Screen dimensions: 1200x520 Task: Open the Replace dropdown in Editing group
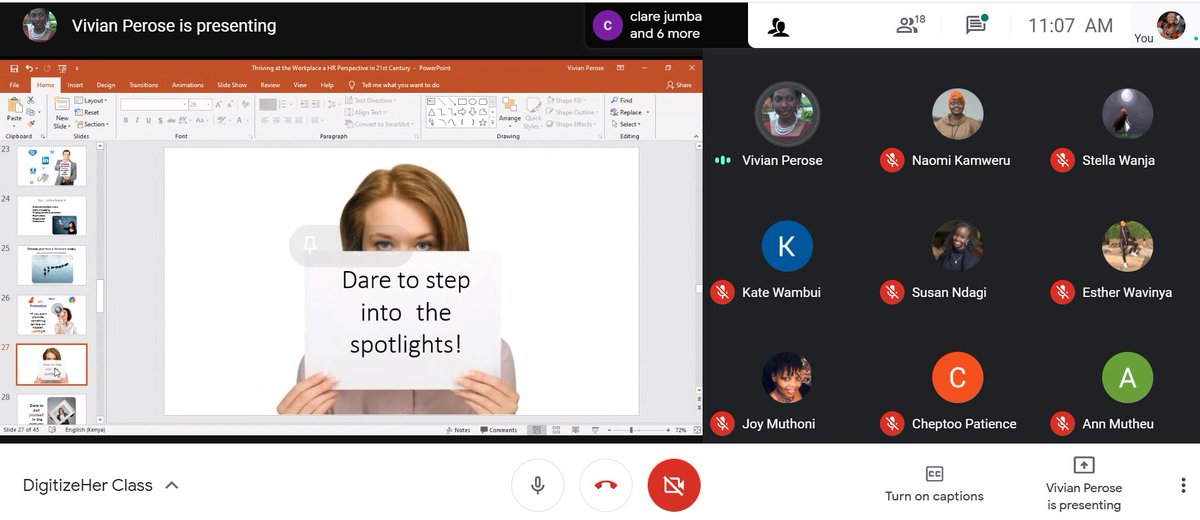coord(630,112)
